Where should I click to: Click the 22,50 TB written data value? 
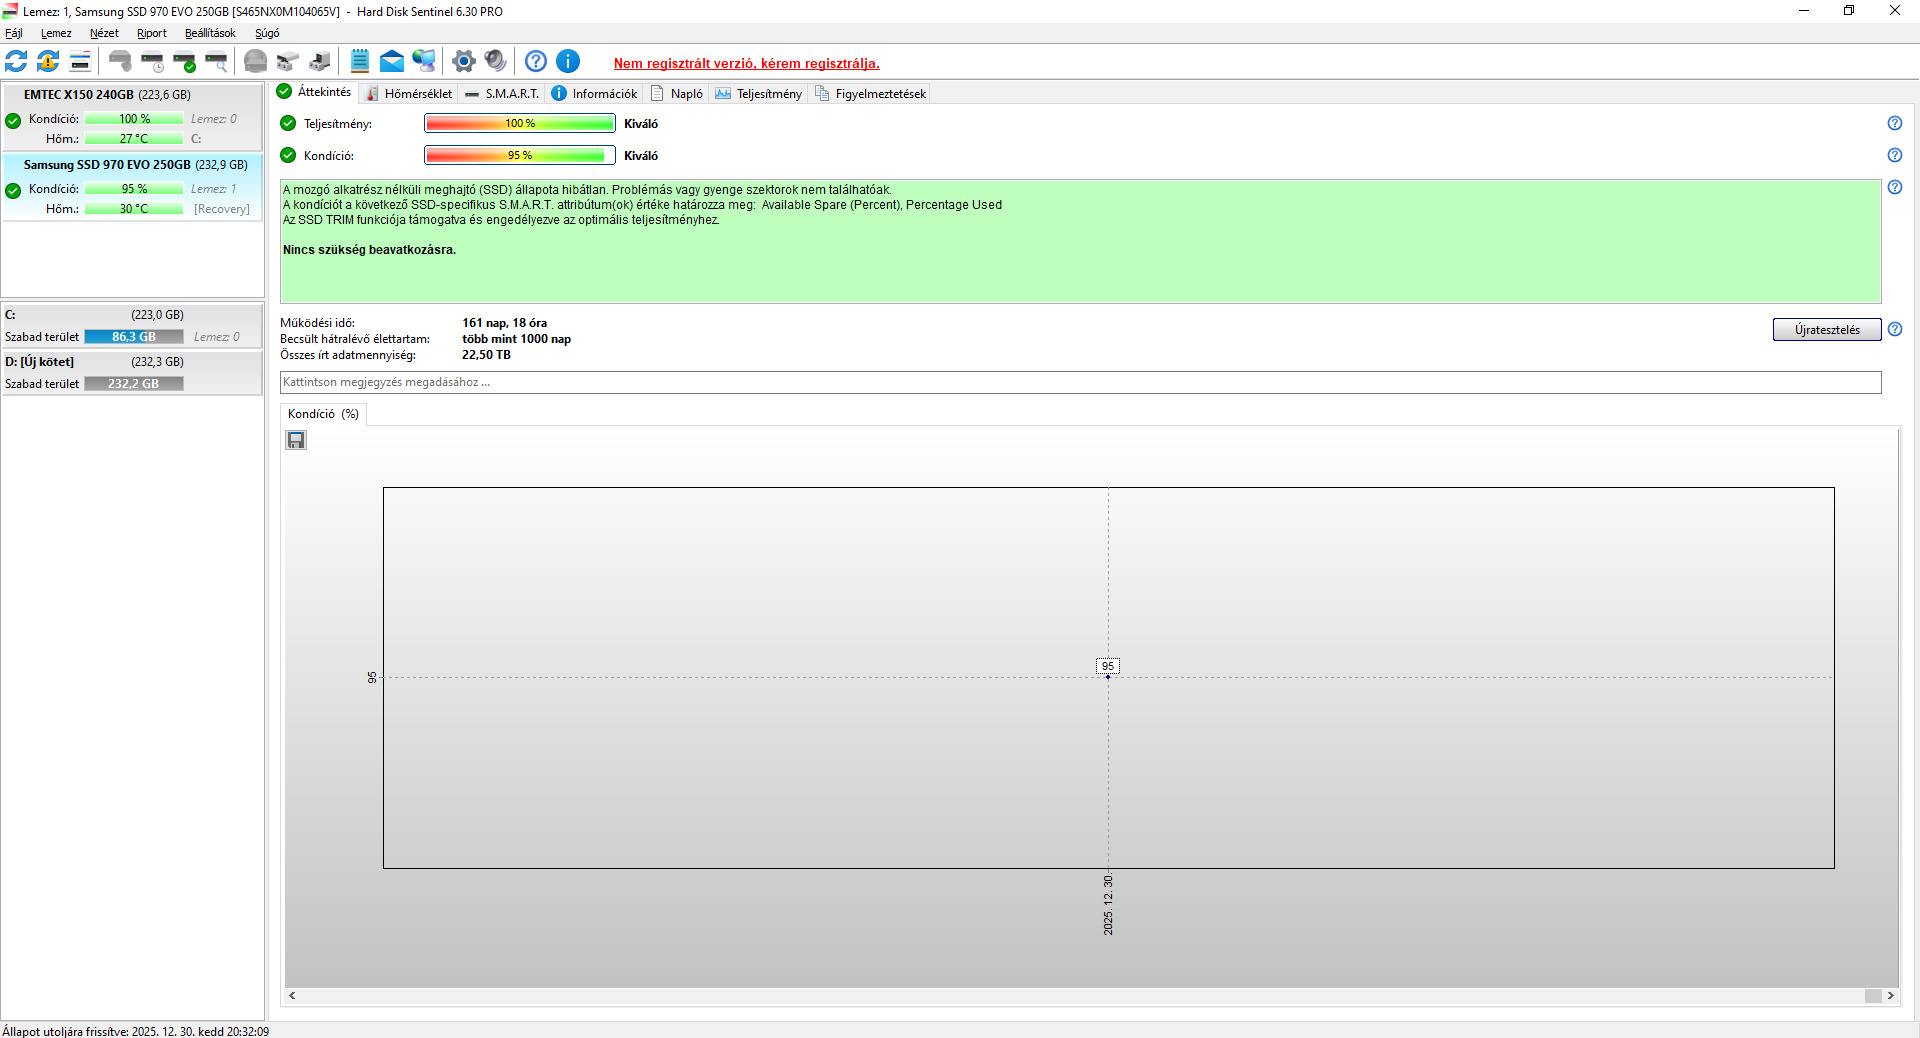point(486,355)
